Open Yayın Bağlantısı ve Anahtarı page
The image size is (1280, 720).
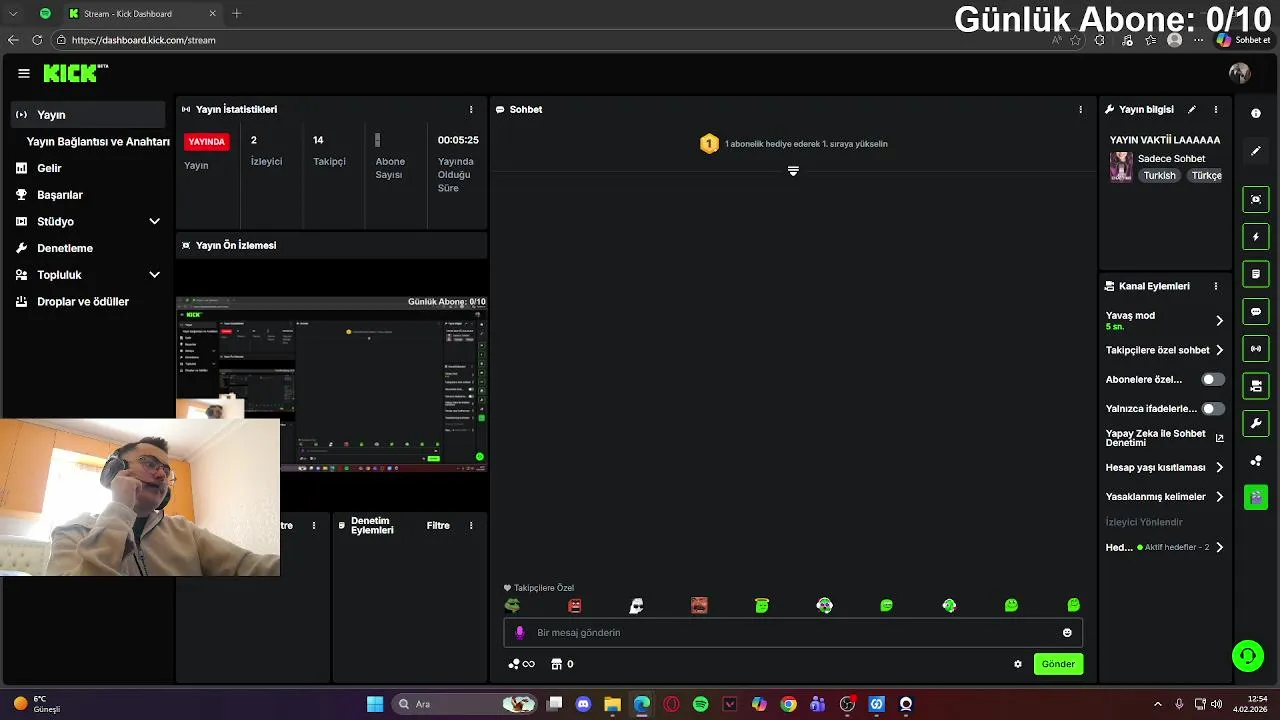pos(98,142)
